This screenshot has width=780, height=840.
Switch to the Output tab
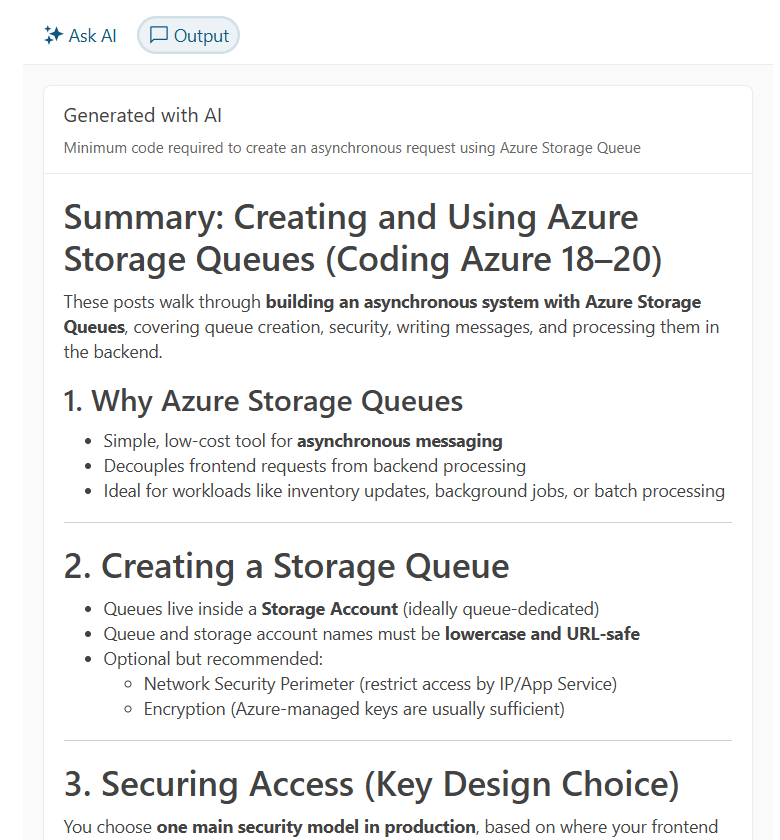[x=189, y=35]
